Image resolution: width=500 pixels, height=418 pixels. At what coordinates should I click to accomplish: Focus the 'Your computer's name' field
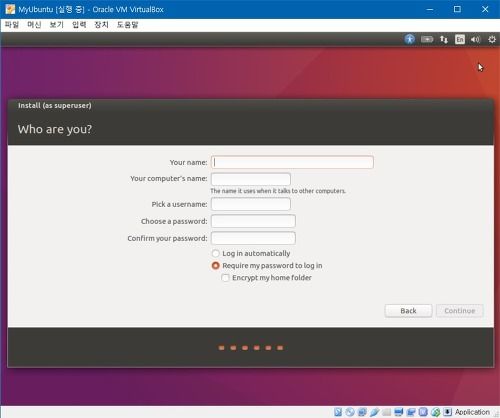[251, 179]
